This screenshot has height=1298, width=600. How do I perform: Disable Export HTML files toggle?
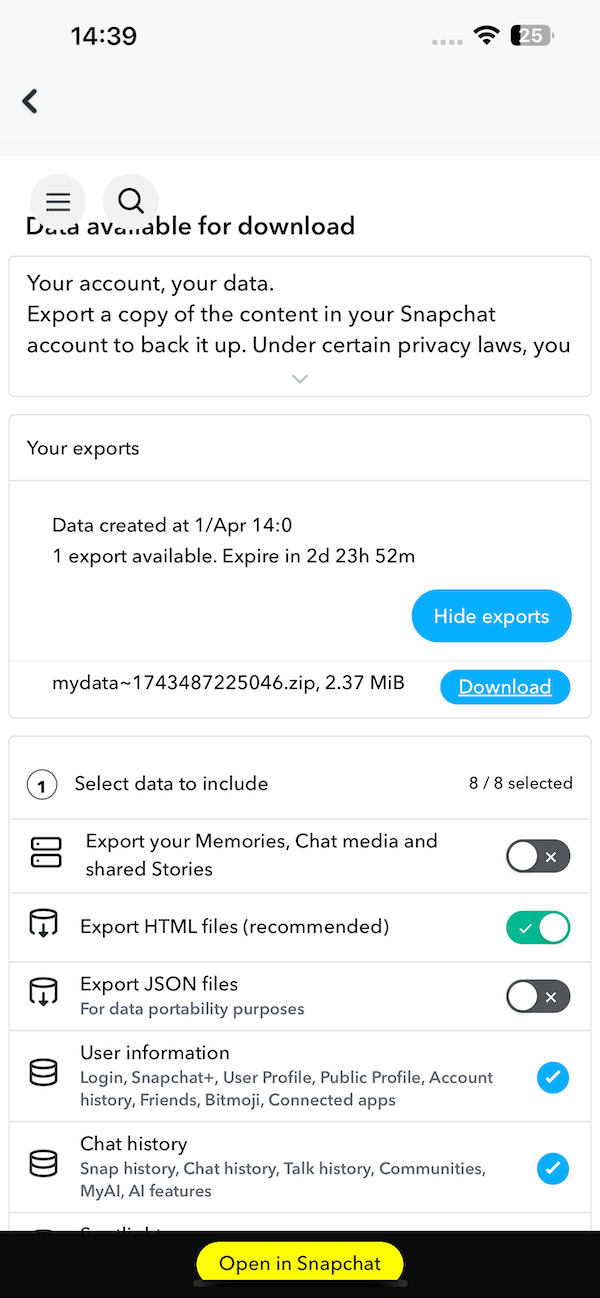tap(538, 927)
